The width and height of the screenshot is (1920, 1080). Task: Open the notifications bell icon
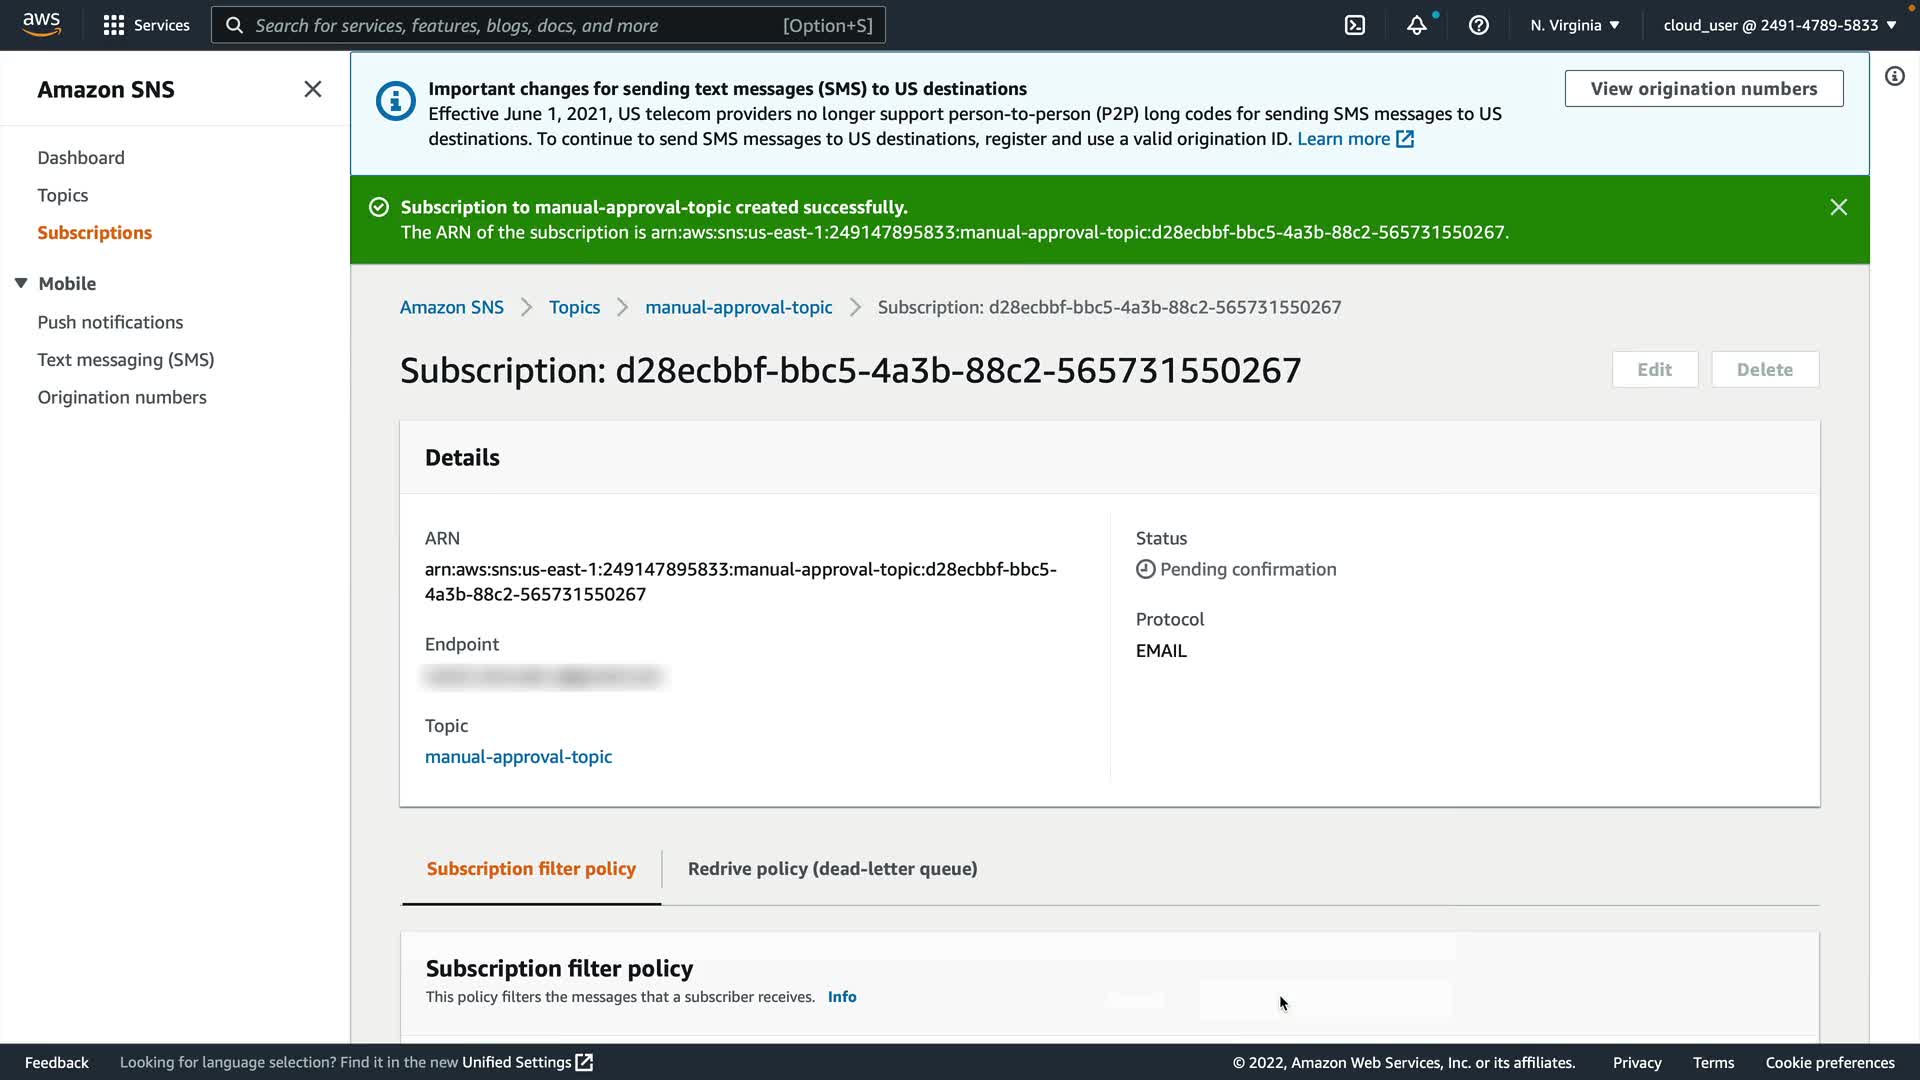[1416, 25]
